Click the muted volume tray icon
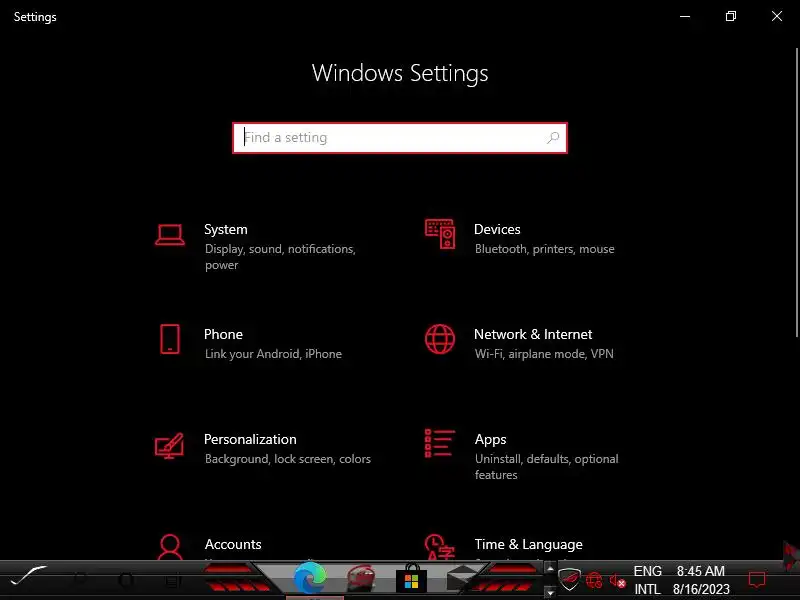This screenshot has width=800, height=600. point(618,581)
